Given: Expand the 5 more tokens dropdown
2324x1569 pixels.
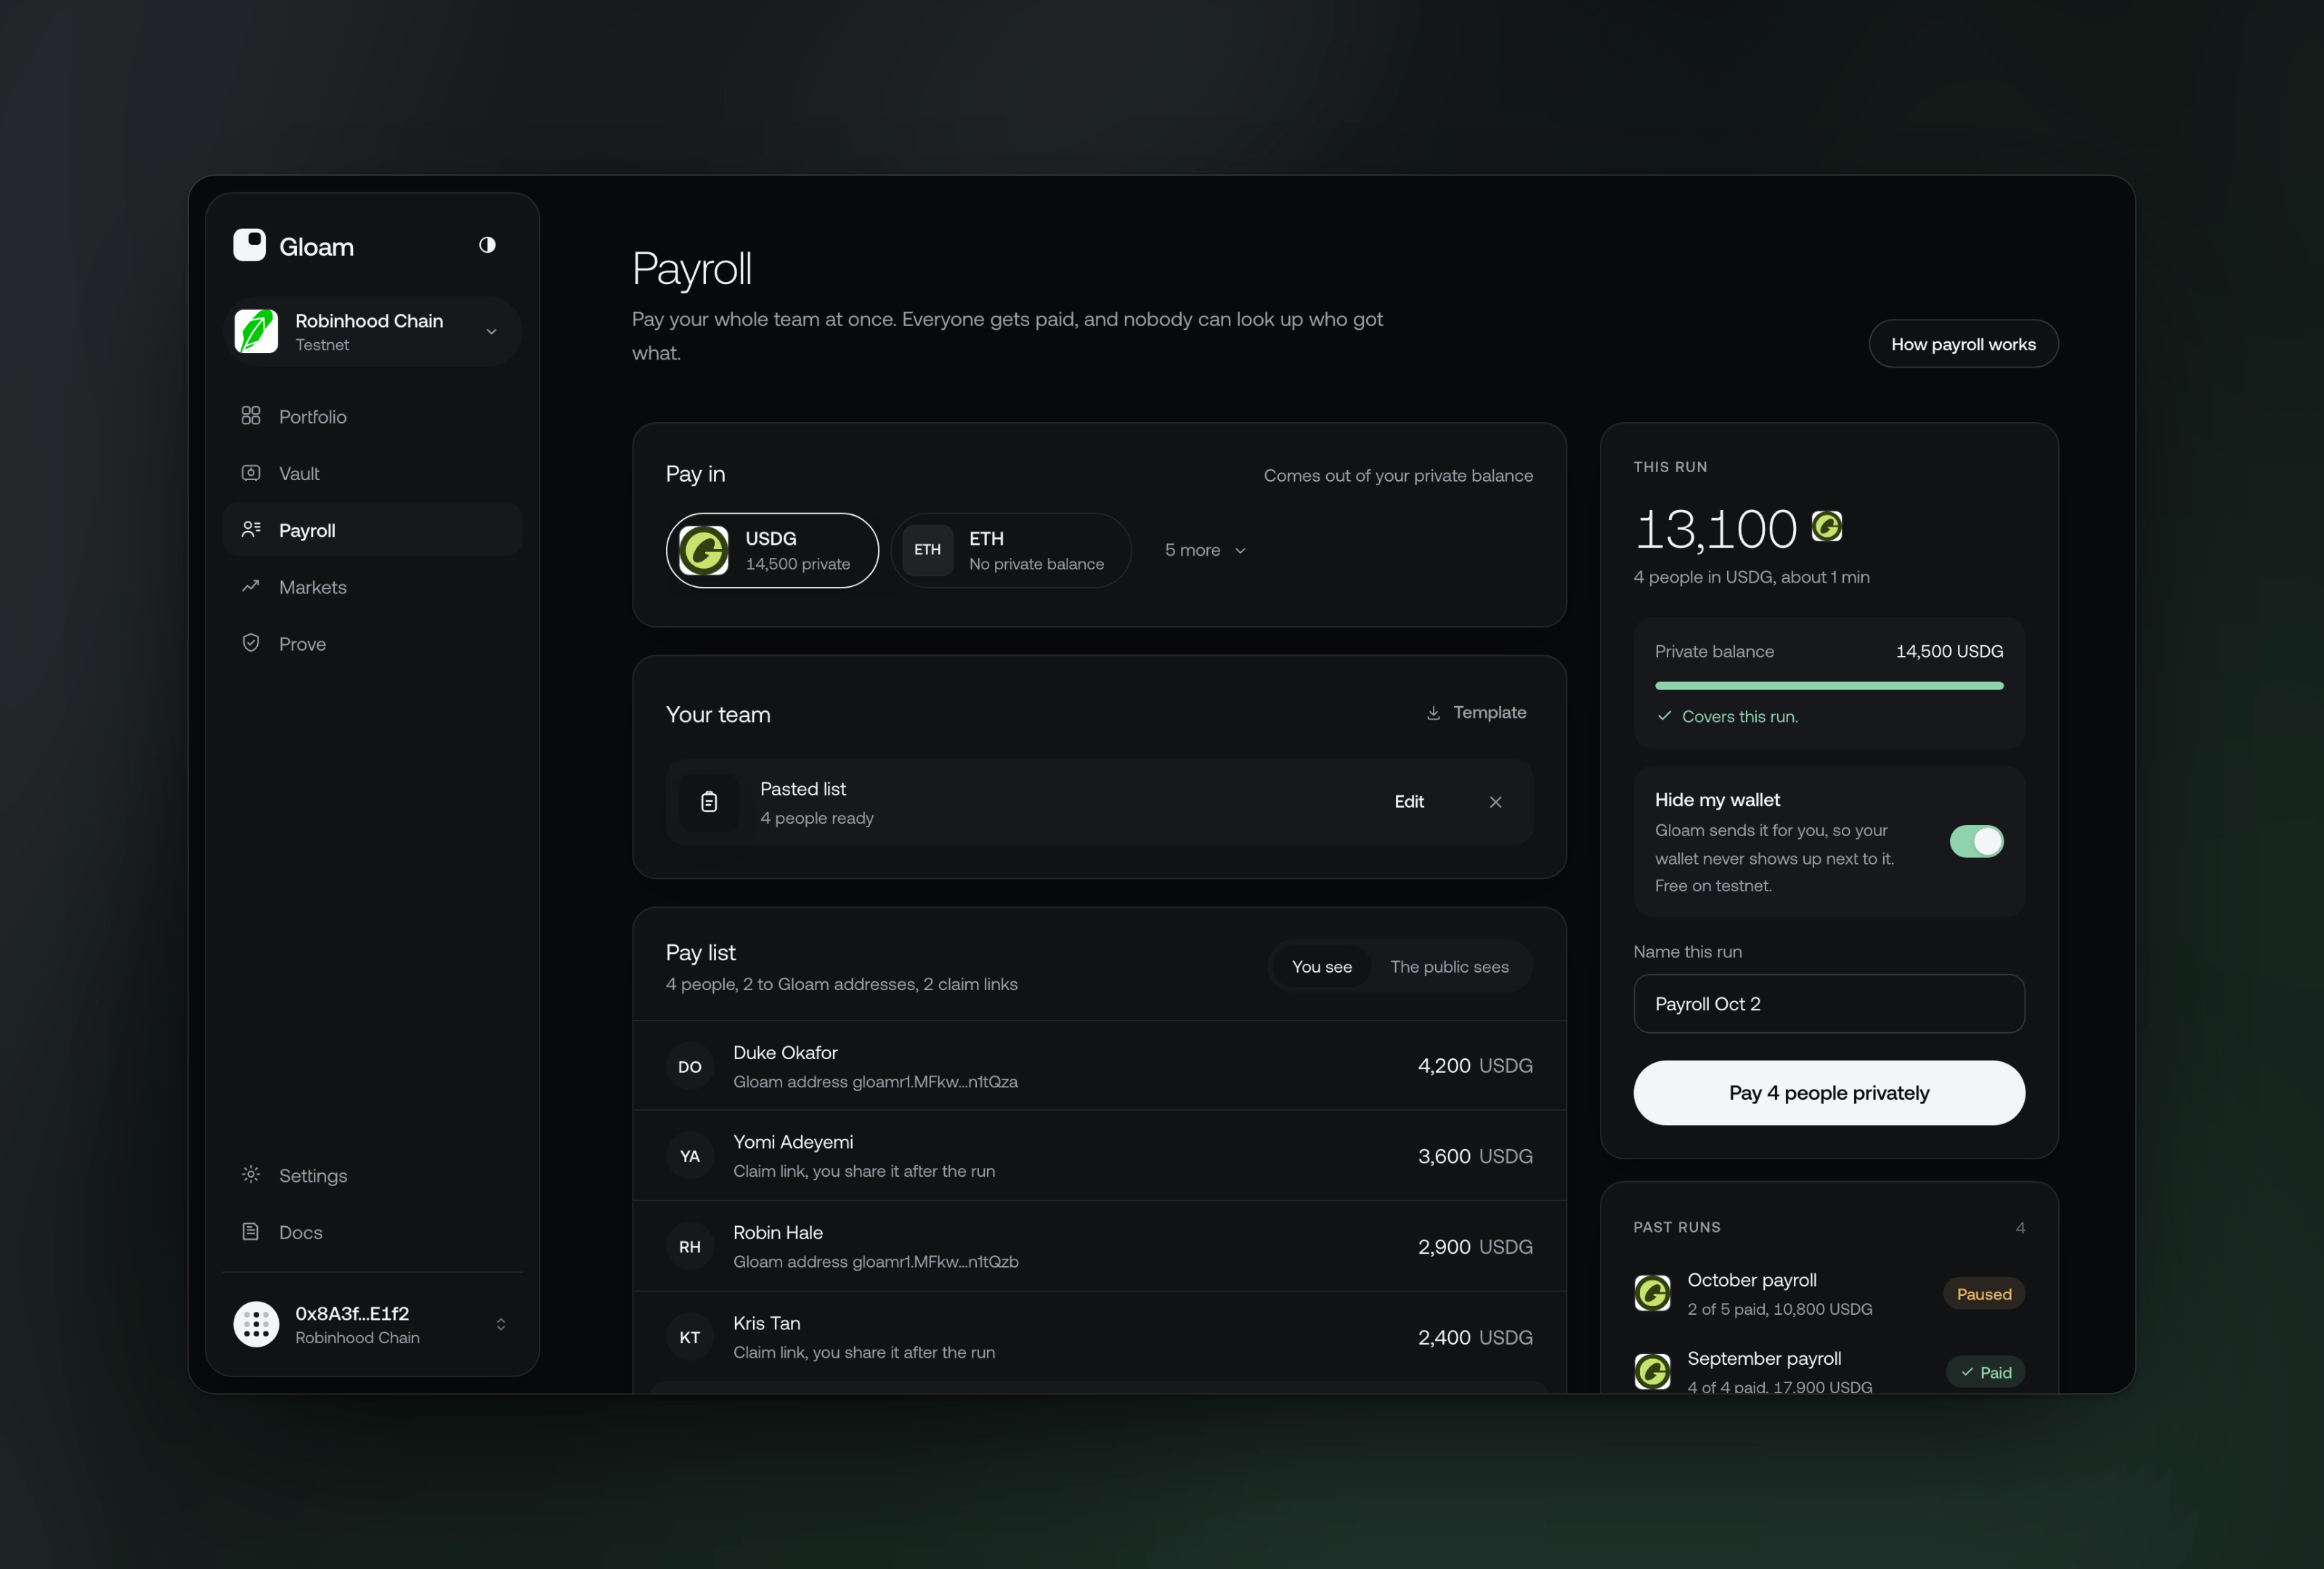Looking at the screenshot, I should (x=1205, y=550).
